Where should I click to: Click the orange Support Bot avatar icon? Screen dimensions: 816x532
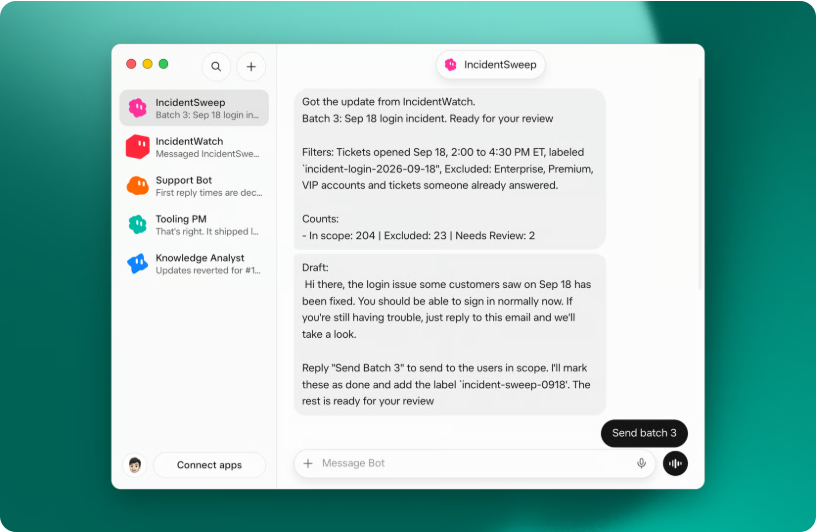[x=138, y=185]
